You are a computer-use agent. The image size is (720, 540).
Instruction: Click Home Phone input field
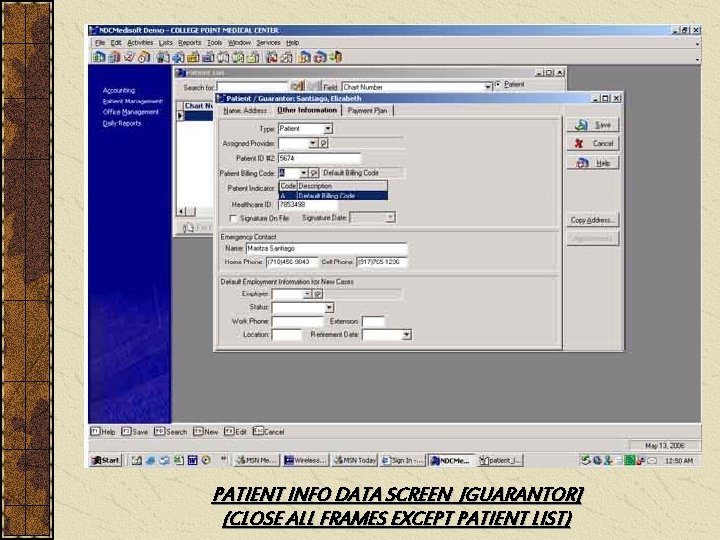coord(292,262)
